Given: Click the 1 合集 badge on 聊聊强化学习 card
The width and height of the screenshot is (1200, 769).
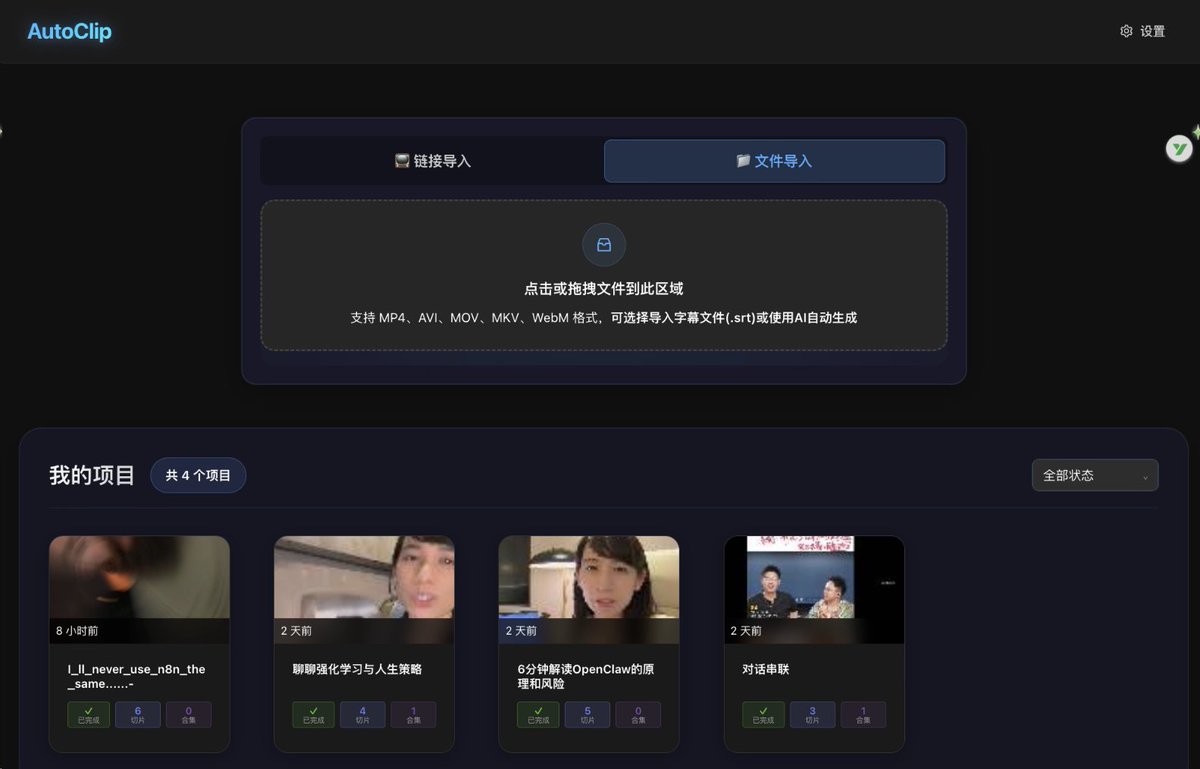Looking at the screenshot, I should click(413, 715).
